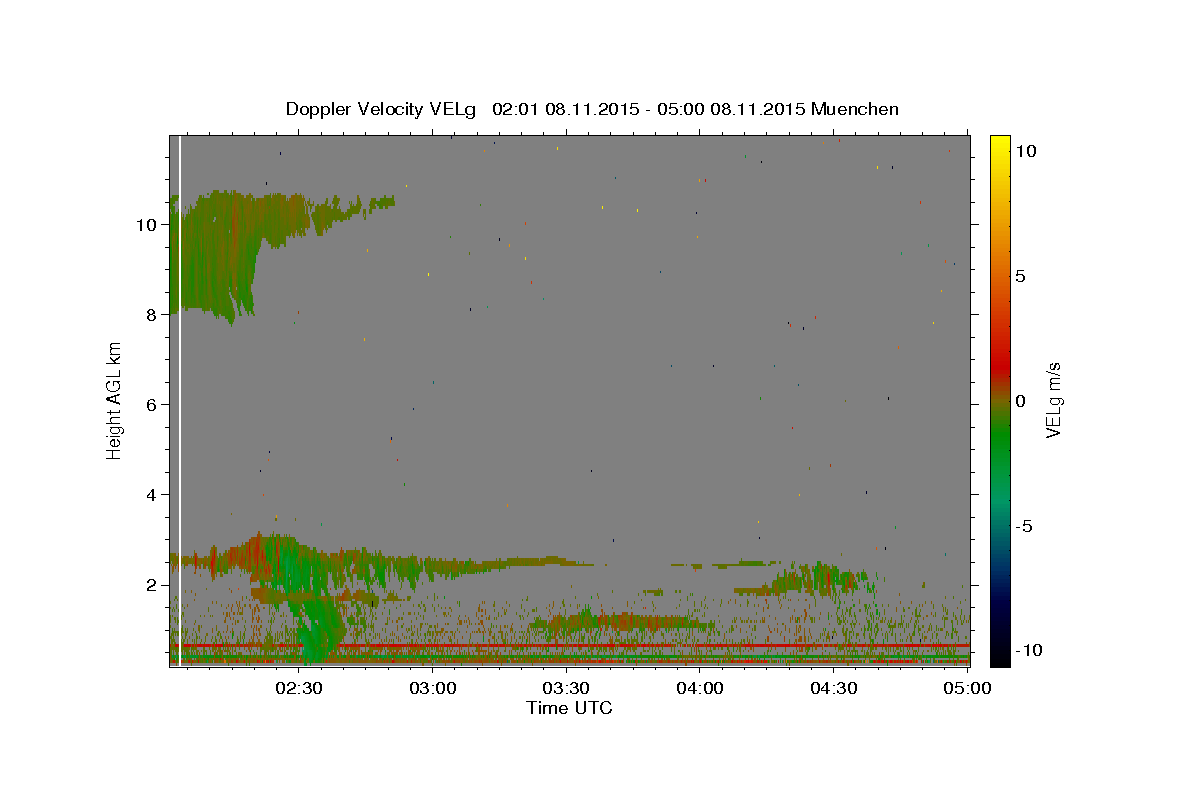This screenshot has height=800, width=1200.
Task: Click the colorbar value 0 label
Action: pos(1021,401)
